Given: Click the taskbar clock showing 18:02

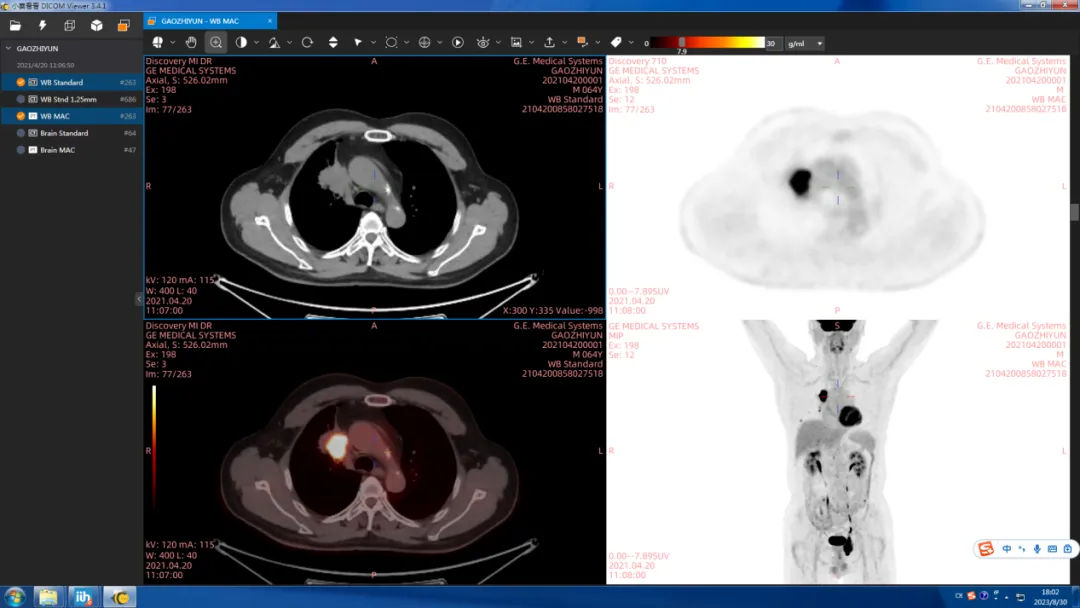Looking at the screenshot, I should coord(1050,597).
